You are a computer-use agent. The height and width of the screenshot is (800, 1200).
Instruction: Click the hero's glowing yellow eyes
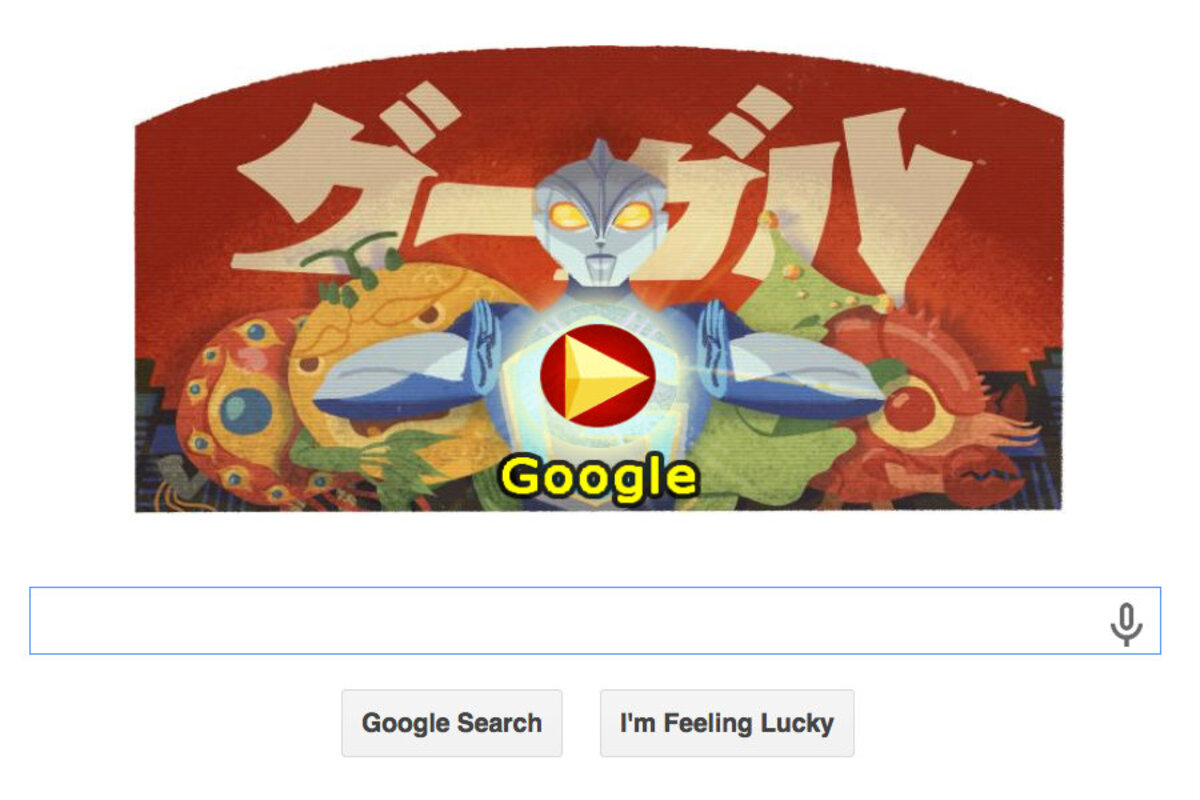(x=598, y=214)
